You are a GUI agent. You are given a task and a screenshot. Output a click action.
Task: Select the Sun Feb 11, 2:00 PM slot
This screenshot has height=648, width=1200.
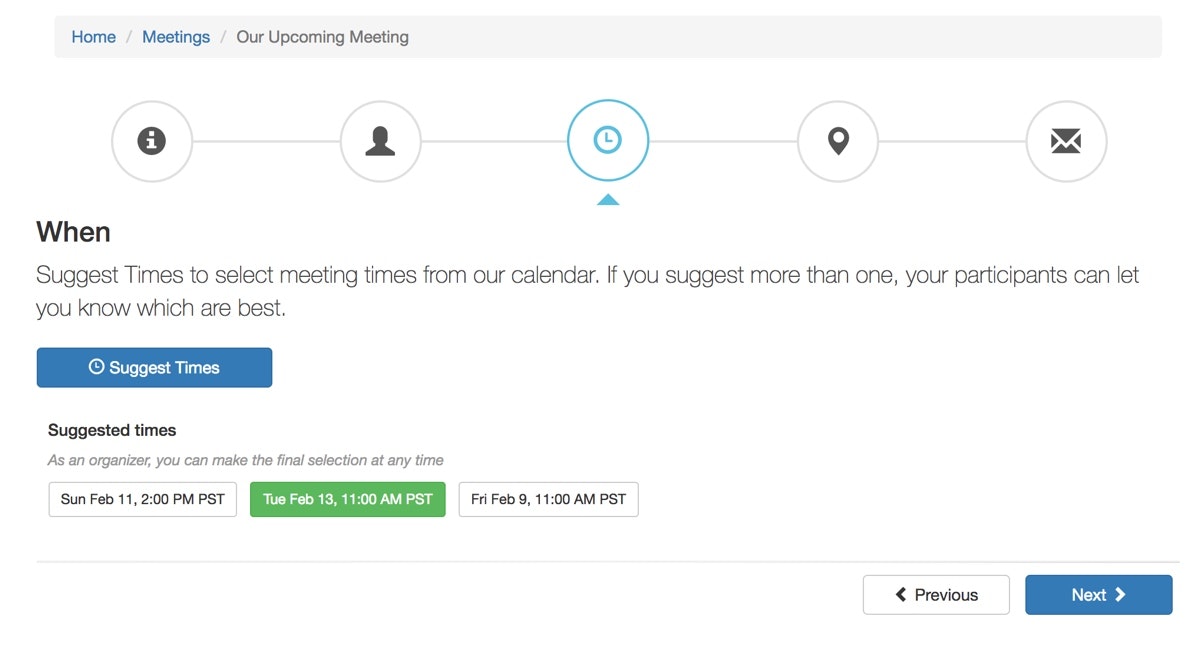click(142, 499)
